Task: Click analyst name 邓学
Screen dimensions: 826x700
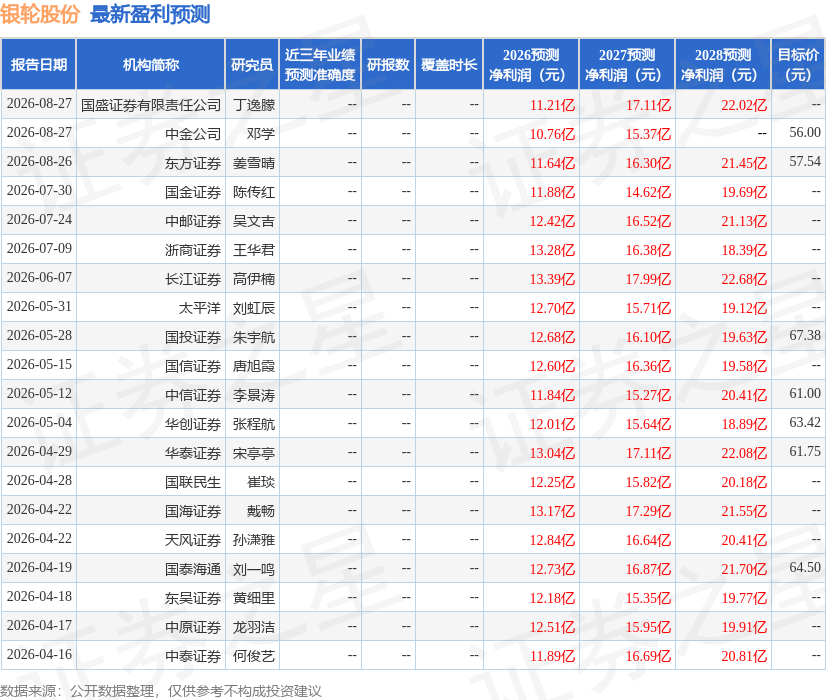Action: [x=261, y=134]
